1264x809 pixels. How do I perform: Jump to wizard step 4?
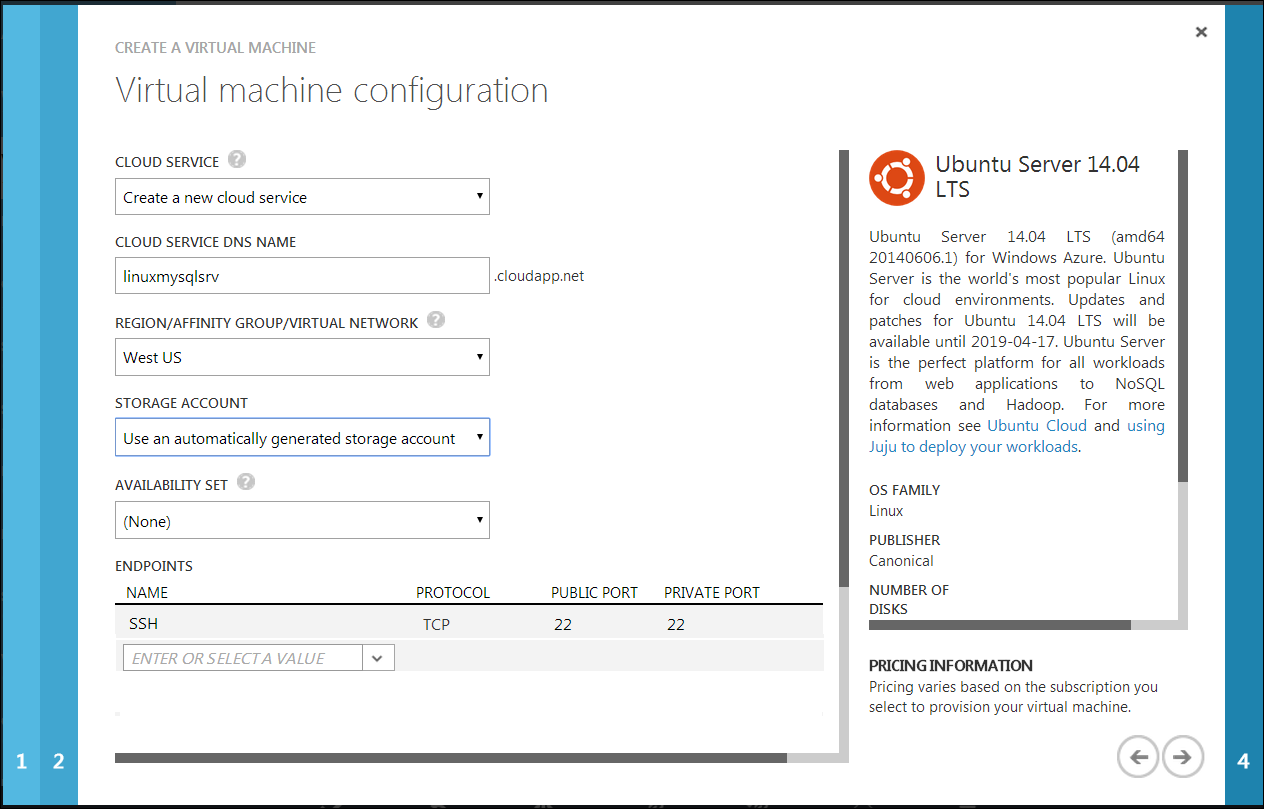1243,762
